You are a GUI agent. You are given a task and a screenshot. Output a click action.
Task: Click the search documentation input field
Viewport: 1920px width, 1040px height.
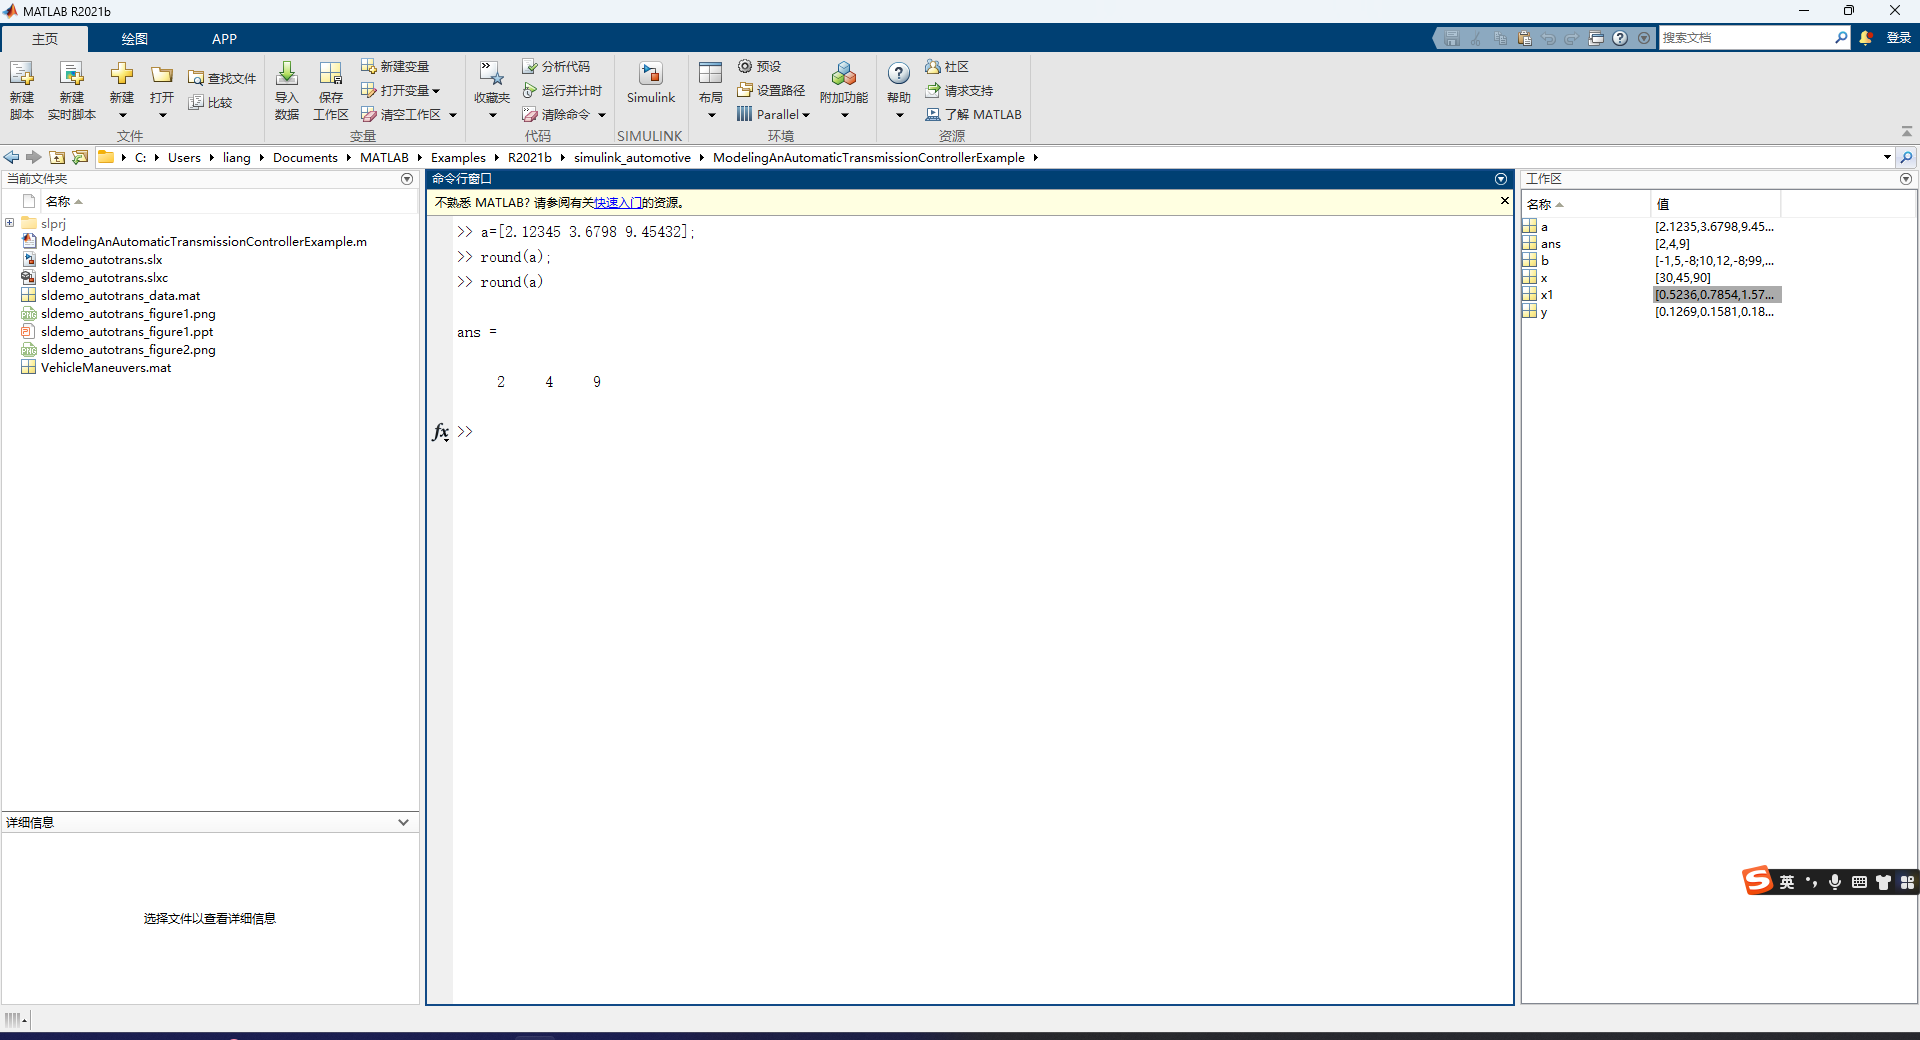coord(1745,38)
